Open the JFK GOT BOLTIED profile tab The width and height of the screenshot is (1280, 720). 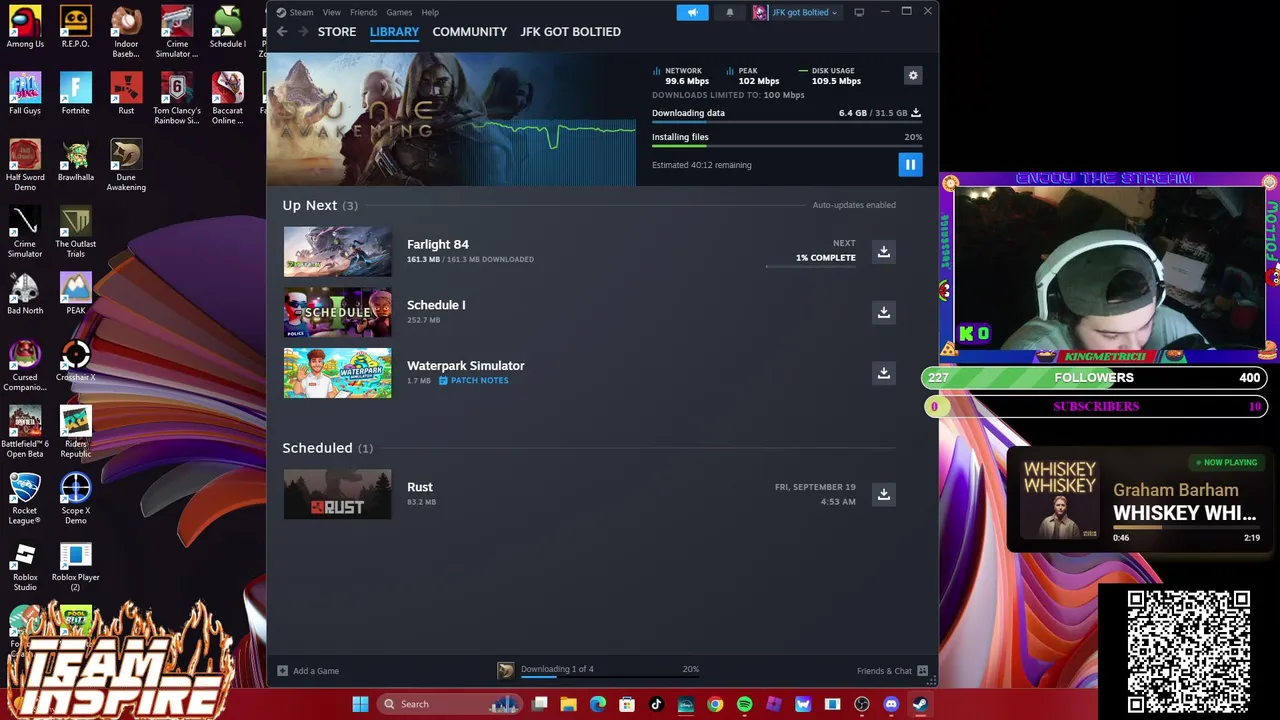point(570,32)
